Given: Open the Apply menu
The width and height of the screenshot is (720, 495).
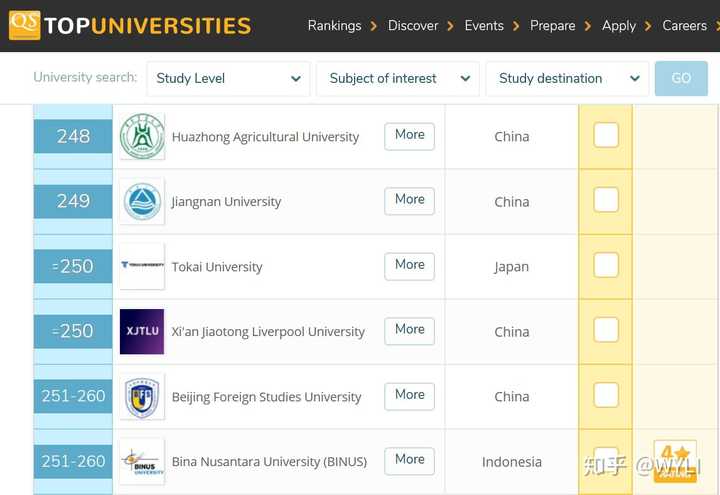Looking at the screenshot, I should pos(619,26).
